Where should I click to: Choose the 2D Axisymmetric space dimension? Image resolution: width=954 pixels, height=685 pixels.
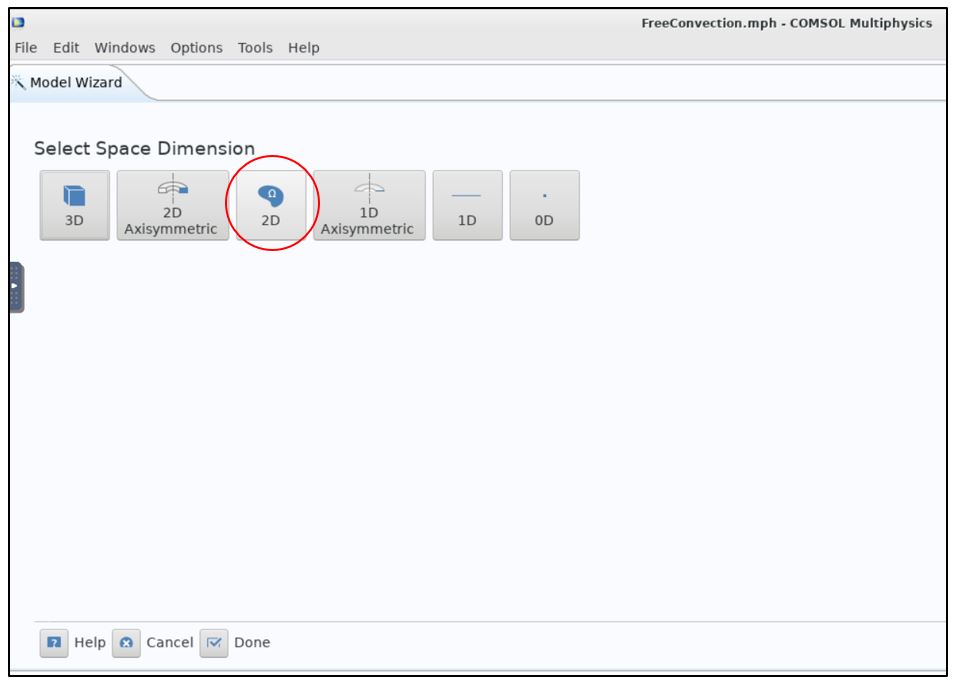(173, 206)
